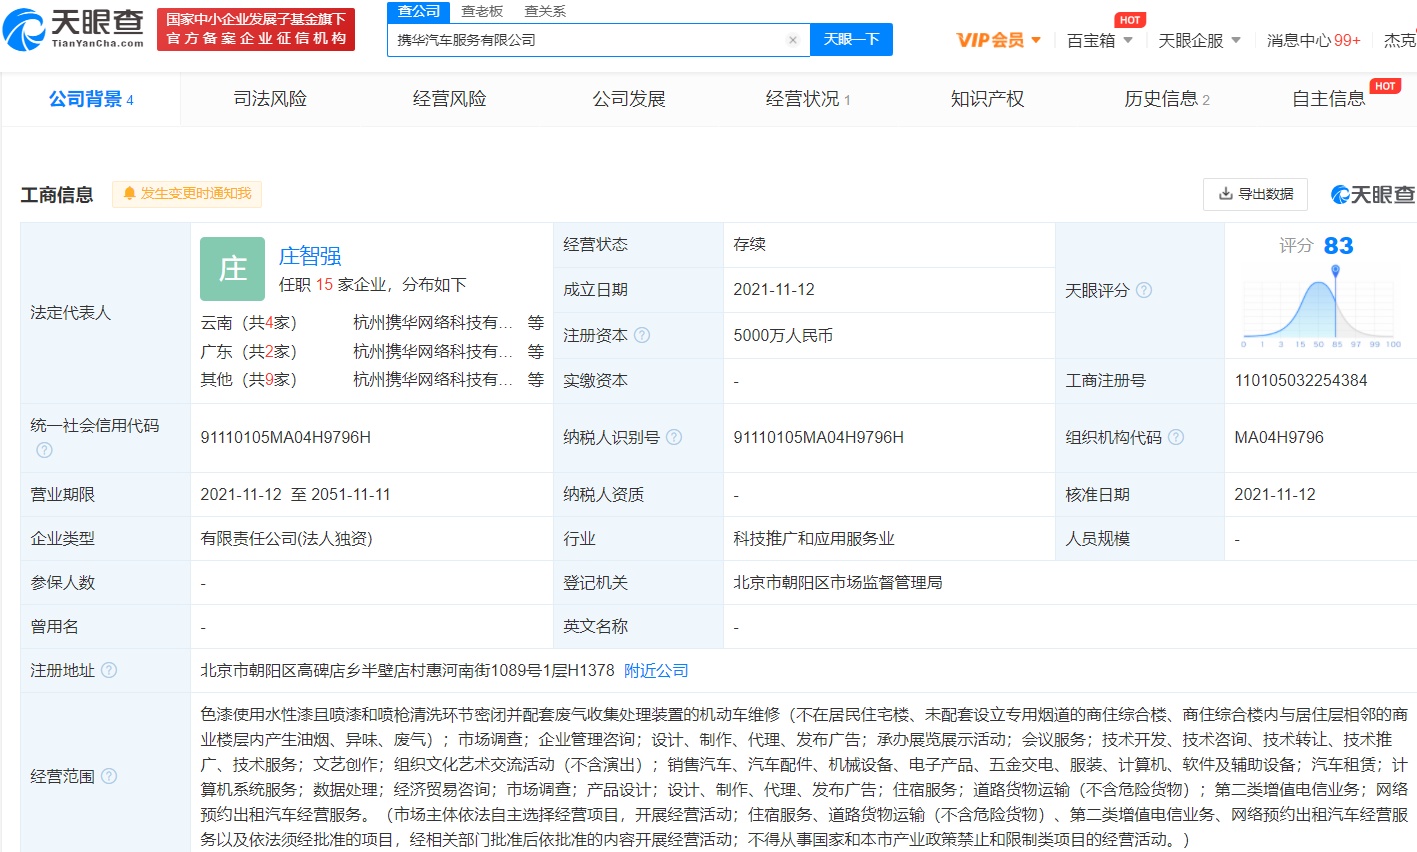The image size is (1417, 852).
Task: Expand 等 next to 其他 companies
Action: 536,380
